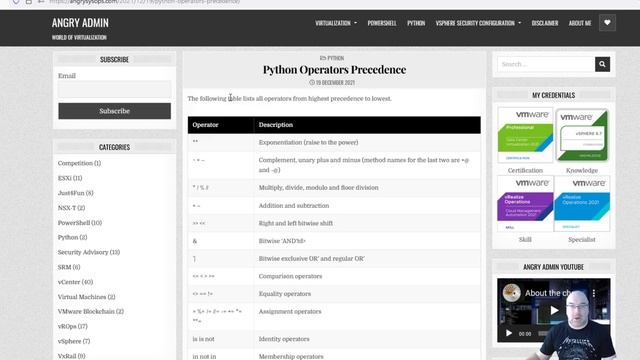The width and height of the screenshot is (640, 360).
Task: Open the About Me menu item
Action: pyautogui.click(x=580, y=23)
